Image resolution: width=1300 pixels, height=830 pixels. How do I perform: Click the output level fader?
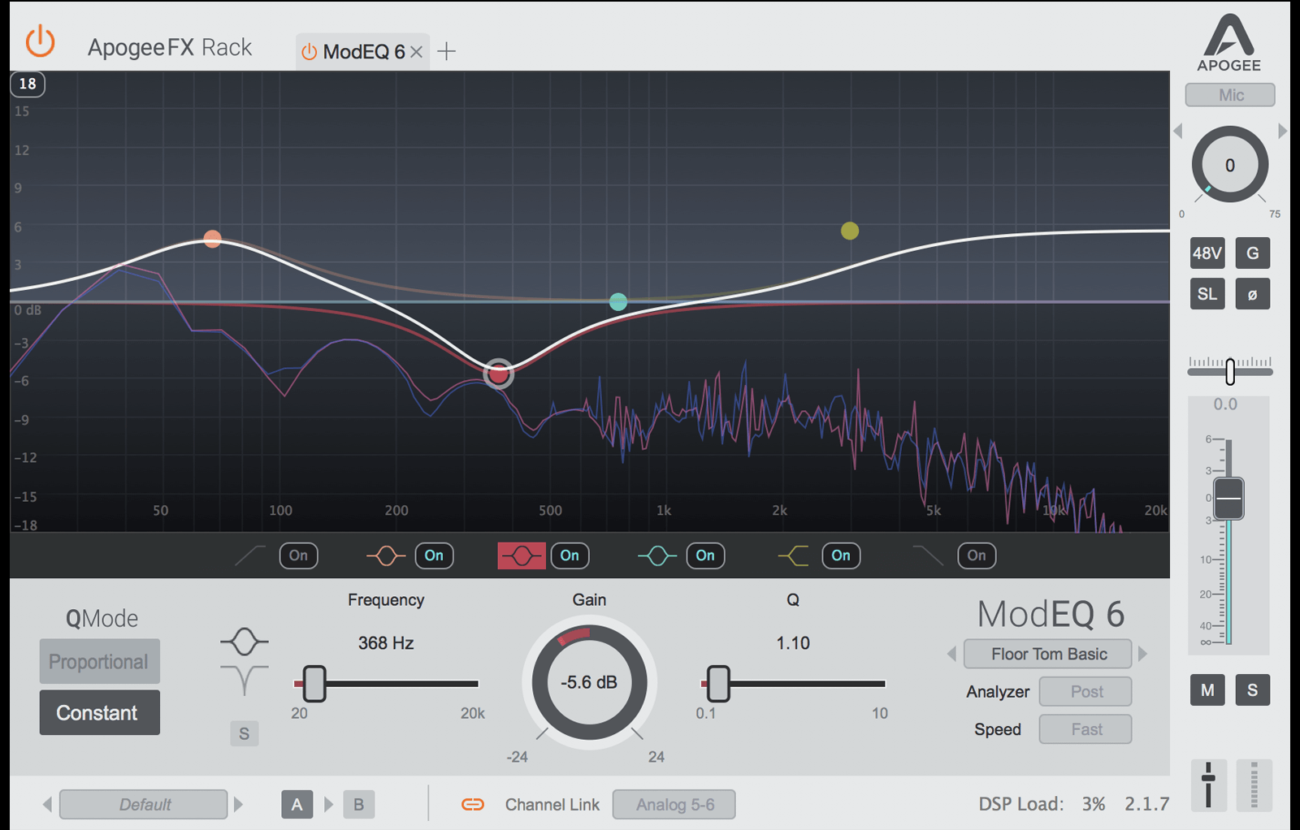[x=1228, y=497]
